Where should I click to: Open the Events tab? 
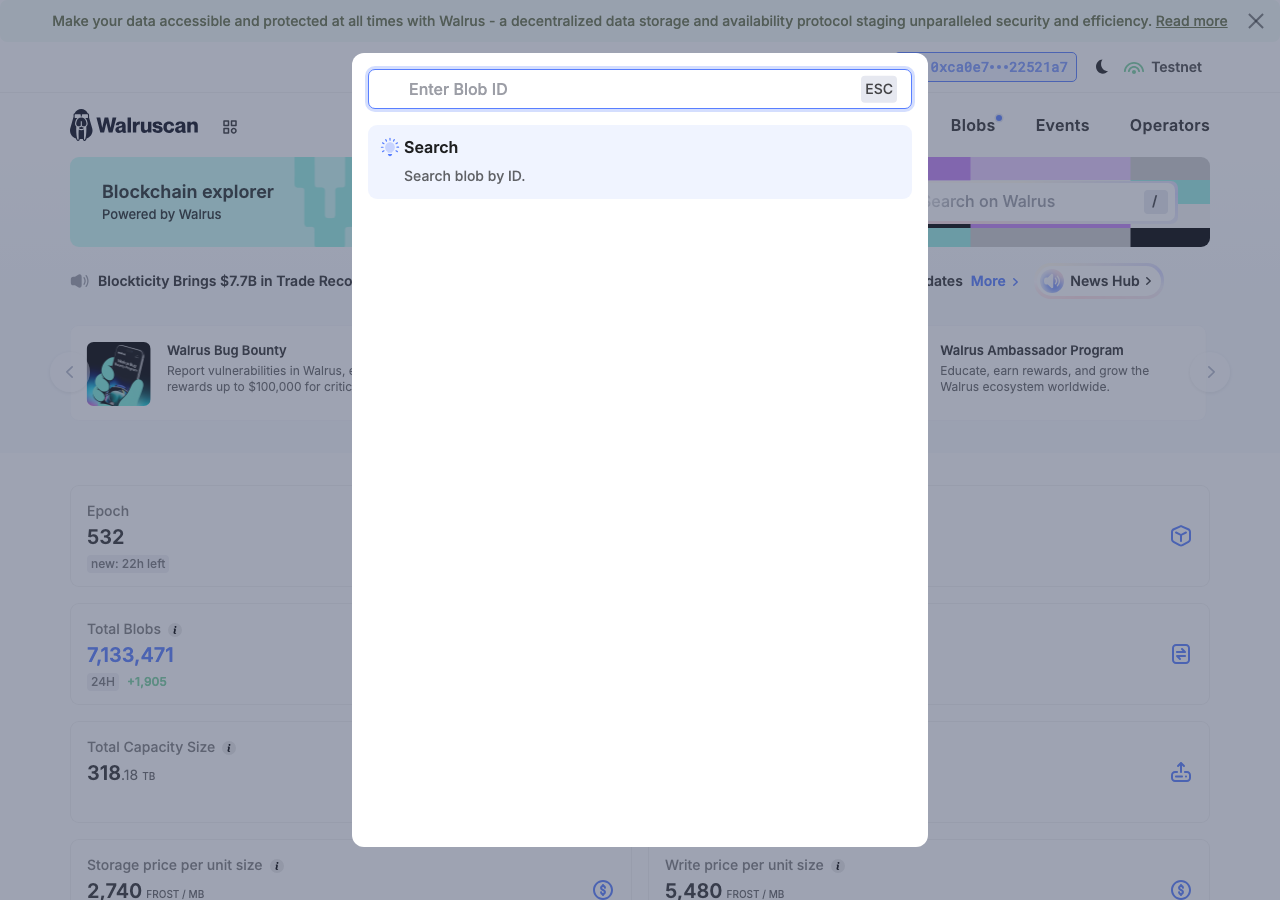(1062, 125)
